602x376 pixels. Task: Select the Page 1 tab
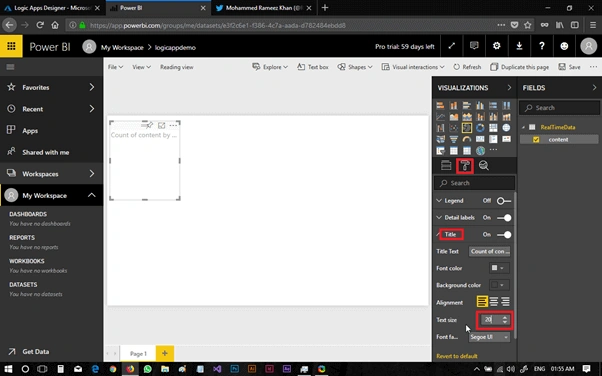point(138,353)
